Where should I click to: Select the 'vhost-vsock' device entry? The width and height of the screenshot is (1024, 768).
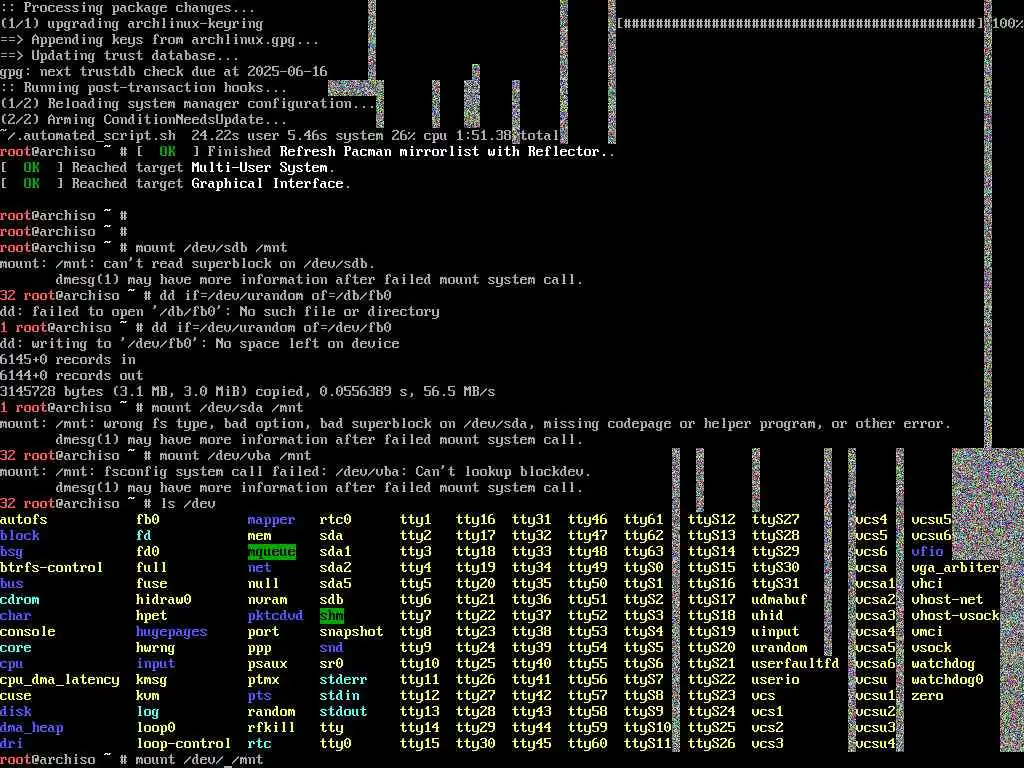(955, 616)
